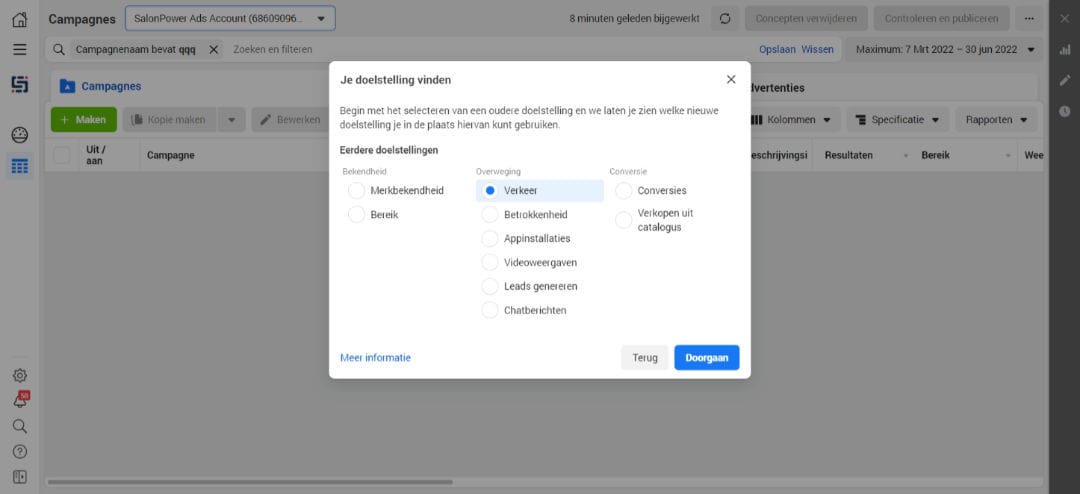The width and height of the screenshot is (1080, 494).
Task: Click Controleren en publiceren button
Action: pos(942,19)
